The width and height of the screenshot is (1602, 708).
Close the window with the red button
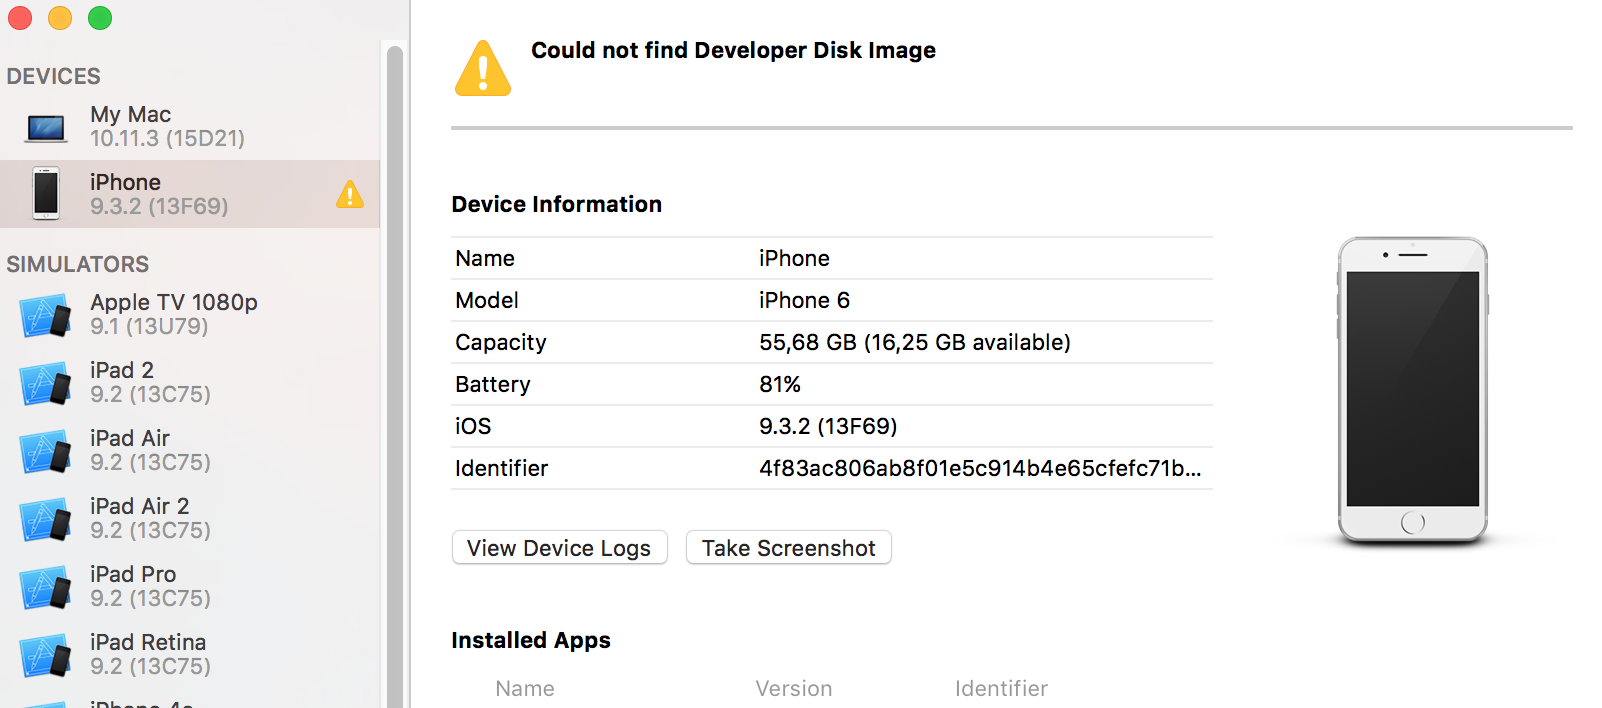pyautogui.click(x=20, y=18)
